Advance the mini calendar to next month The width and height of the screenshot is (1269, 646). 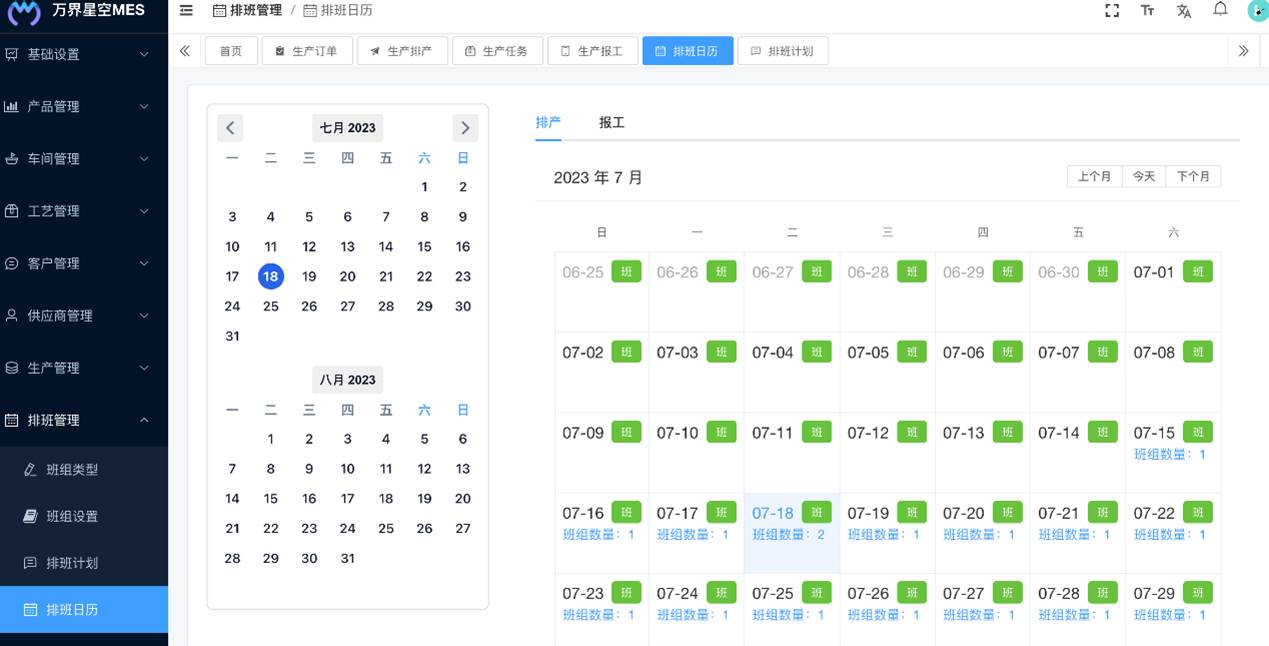click(x=465, y=128)
